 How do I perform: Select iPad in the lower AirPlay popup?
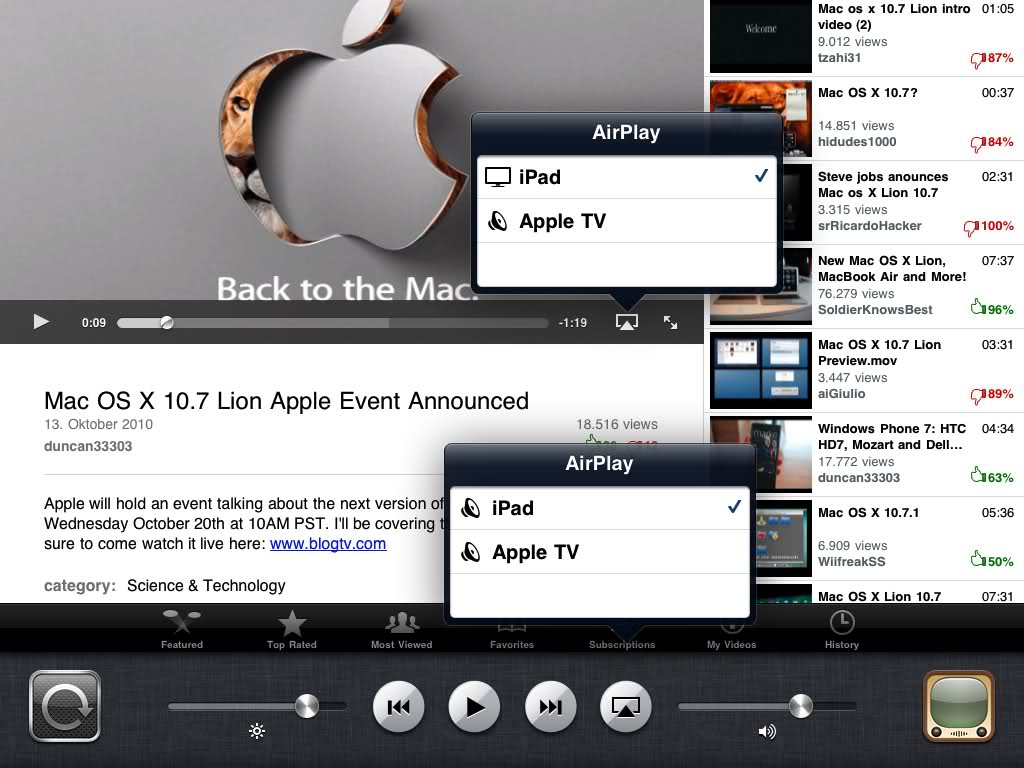[600, 508]
